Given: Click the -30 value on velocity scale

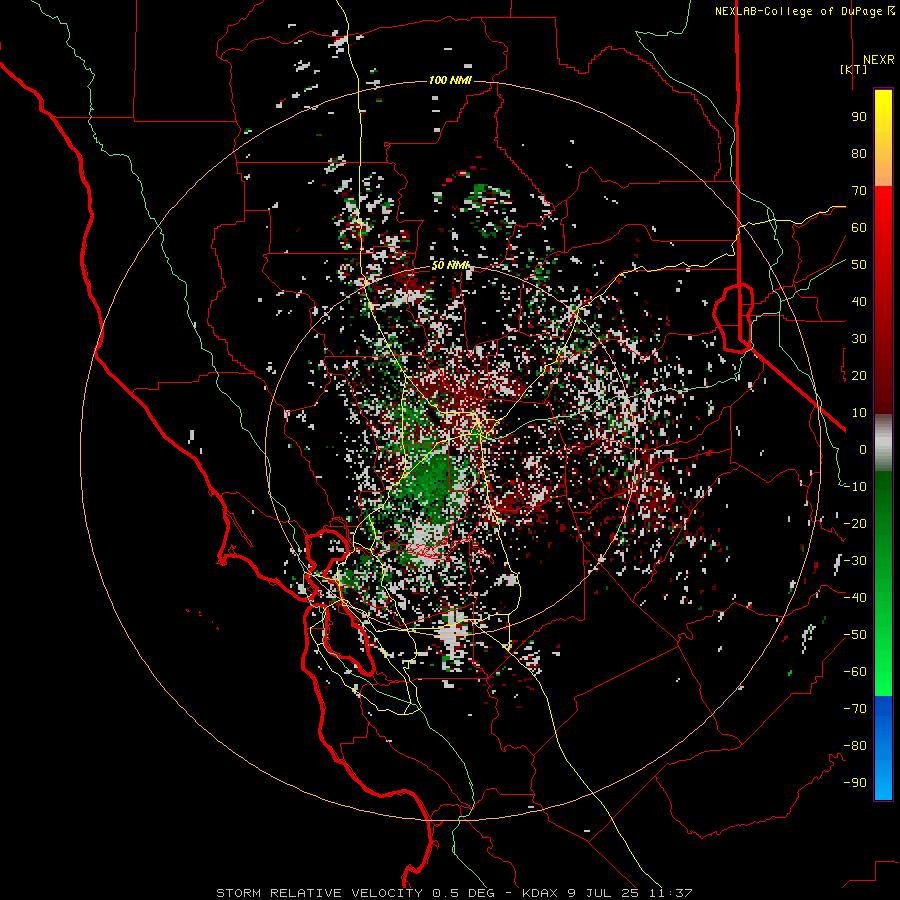Looking at the screenshot, I should [x=855, y=561].
